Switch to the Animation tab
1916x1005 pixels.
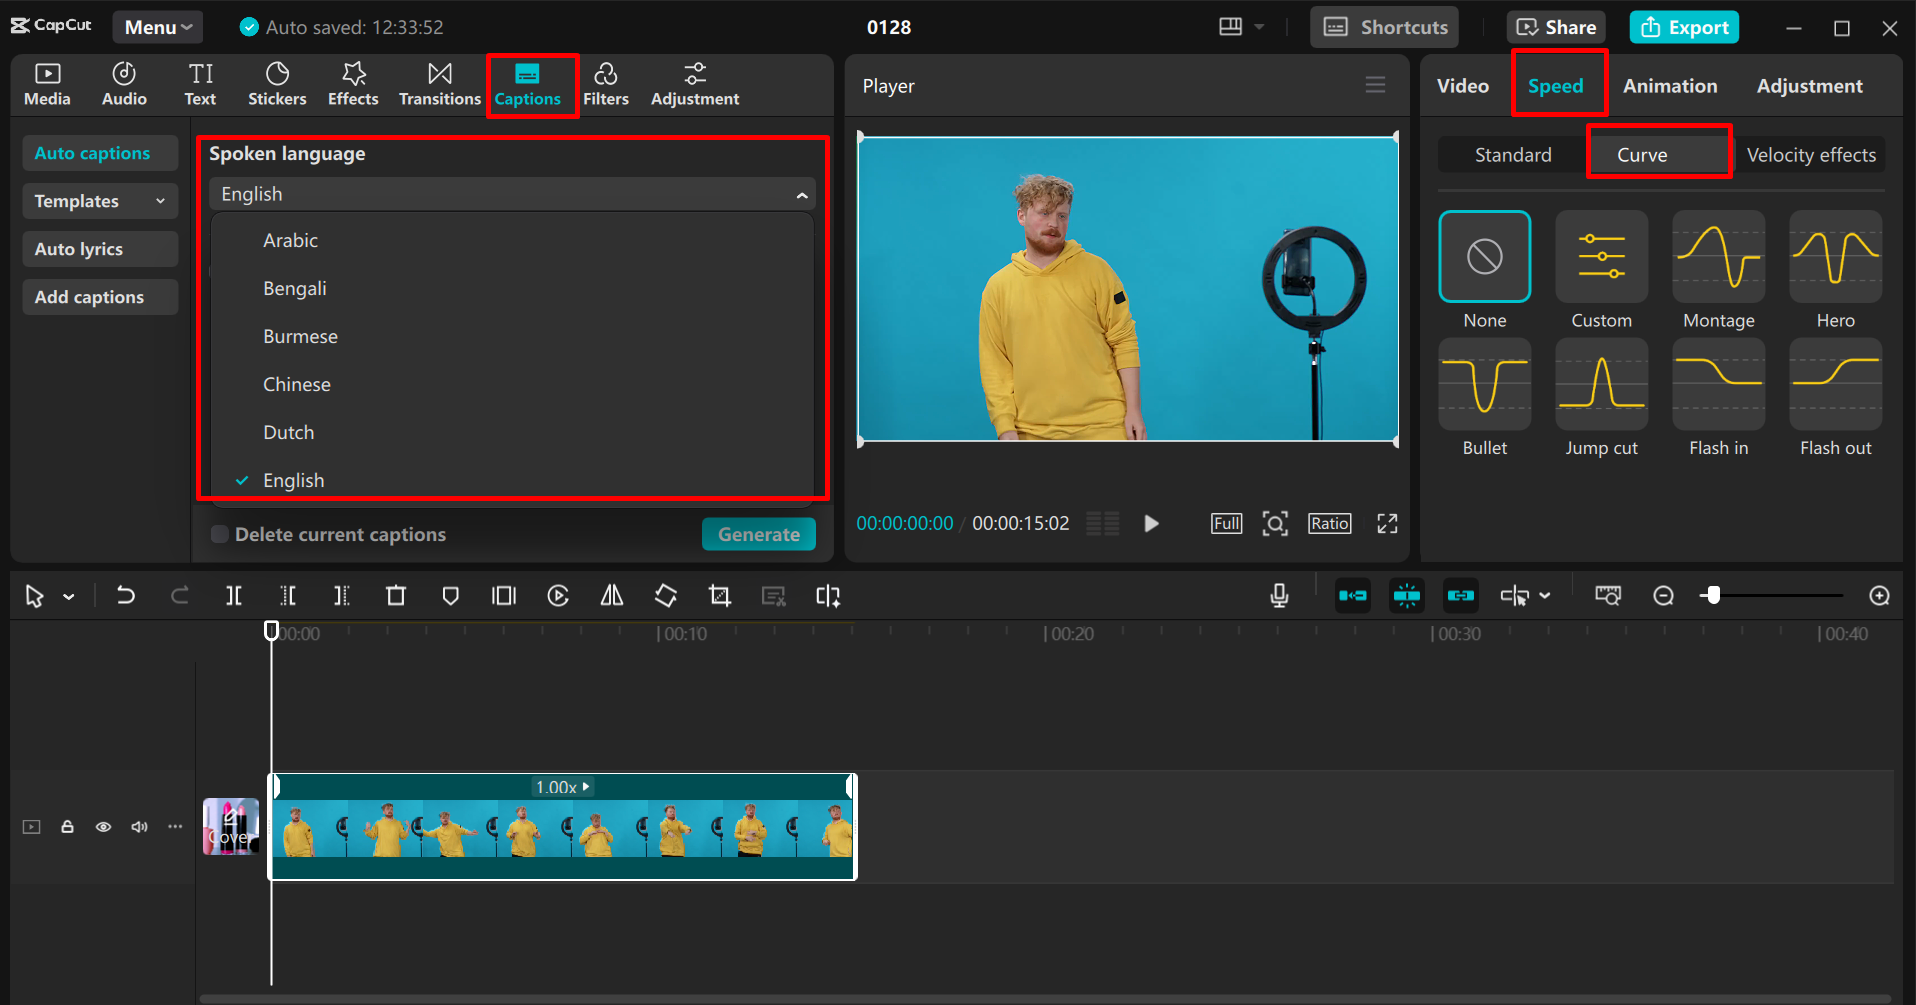click(x=1669, y=86)
